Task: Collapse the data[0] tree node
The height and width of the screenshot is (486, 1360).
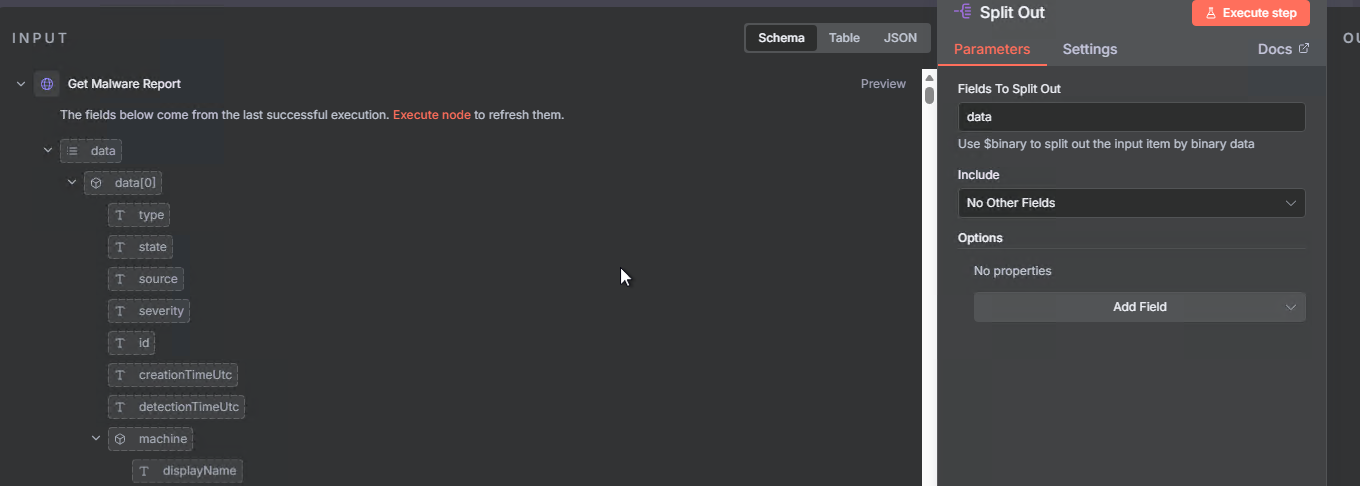Action: (x=72, y=183)
